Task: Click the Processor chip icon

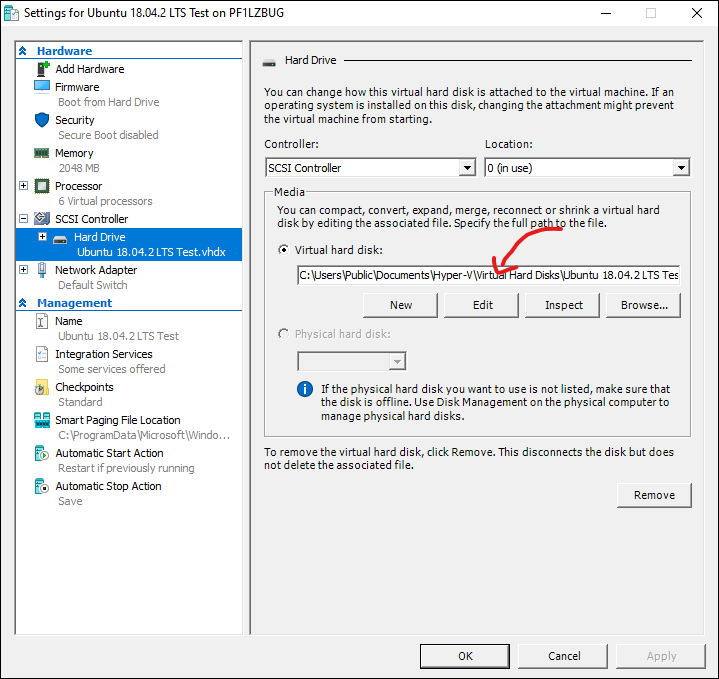Action: tap(42, 186)
